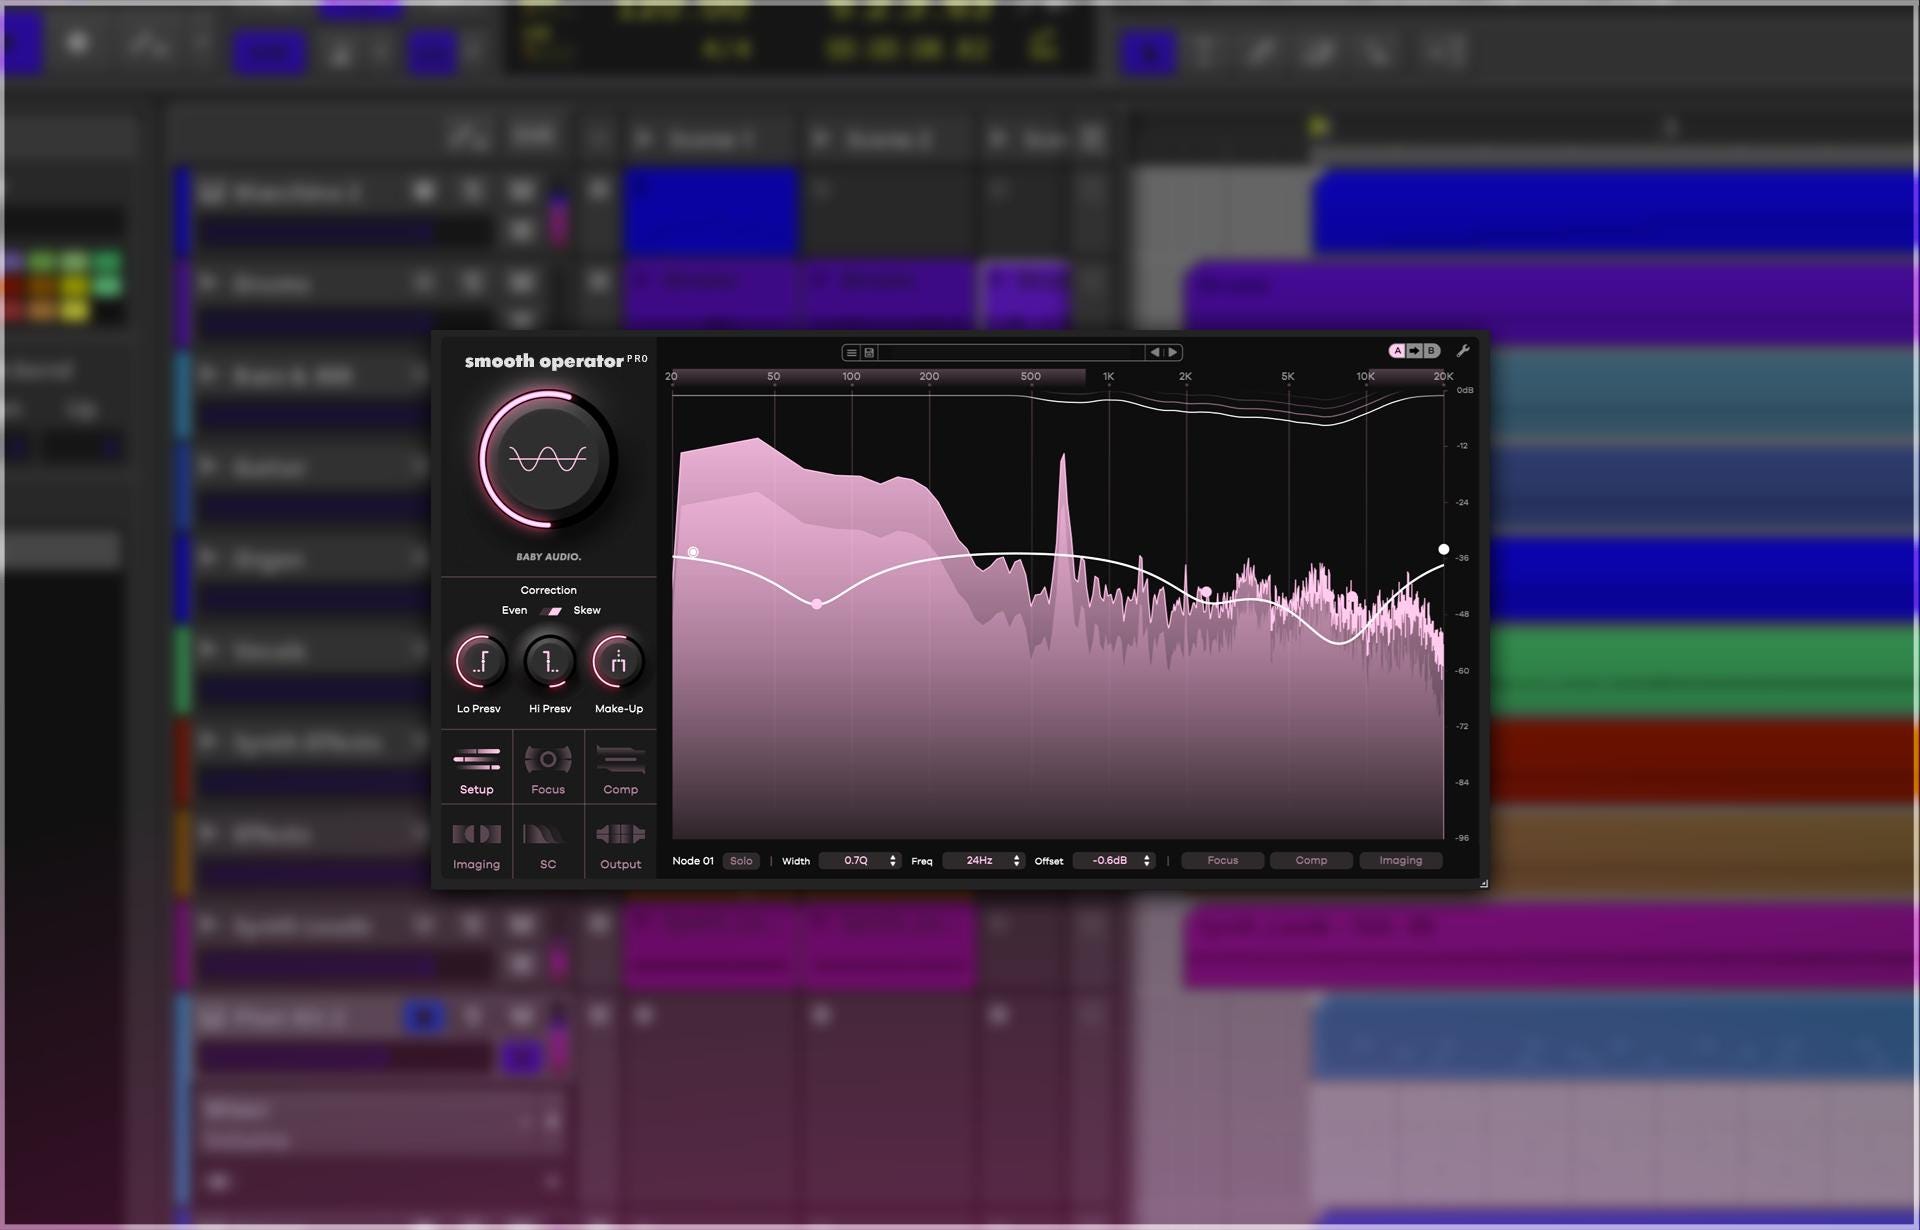Click the 'Width' parameter label
1920x1230 pixels.
tap(796, 861)
